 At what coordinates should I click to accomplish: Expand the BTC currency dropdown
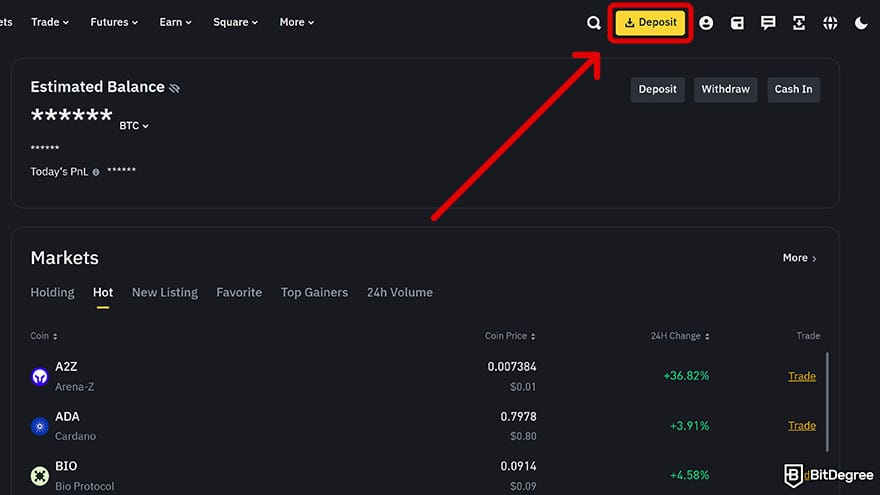[134, 126]
